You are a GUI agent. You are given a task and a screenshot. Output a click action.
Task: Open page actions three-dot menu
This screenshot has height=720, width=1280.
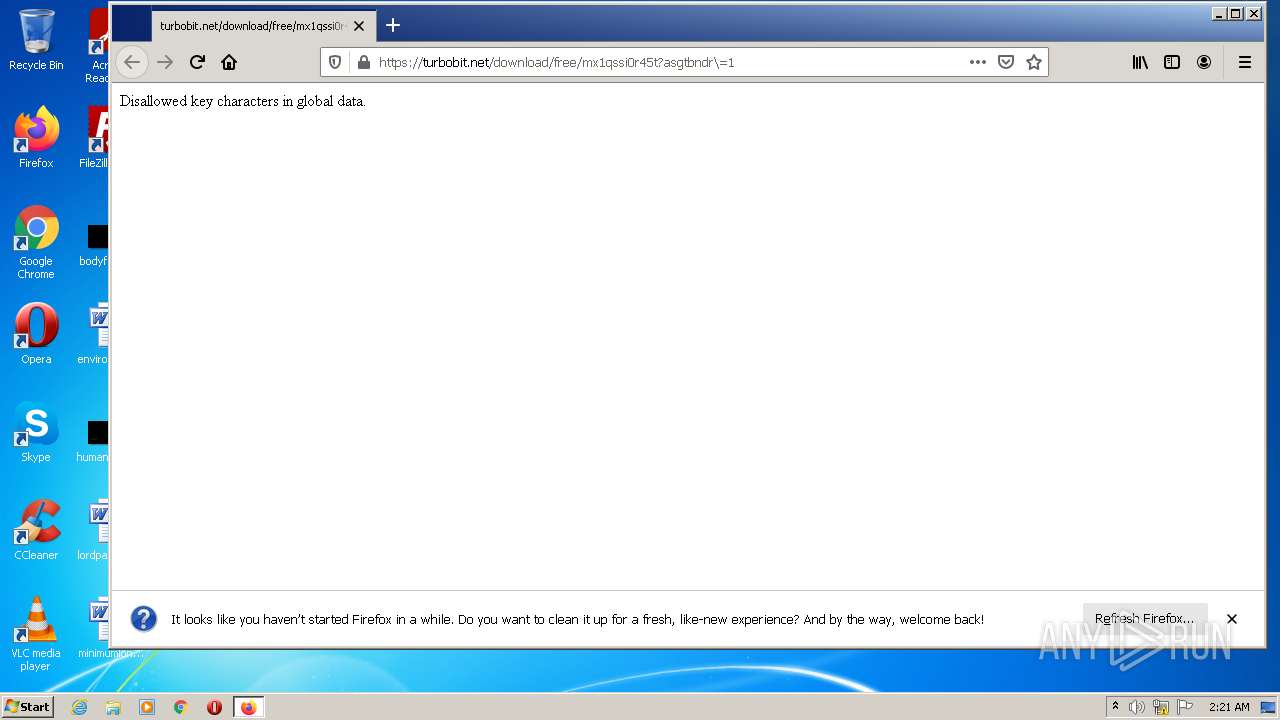pos(978,62)
